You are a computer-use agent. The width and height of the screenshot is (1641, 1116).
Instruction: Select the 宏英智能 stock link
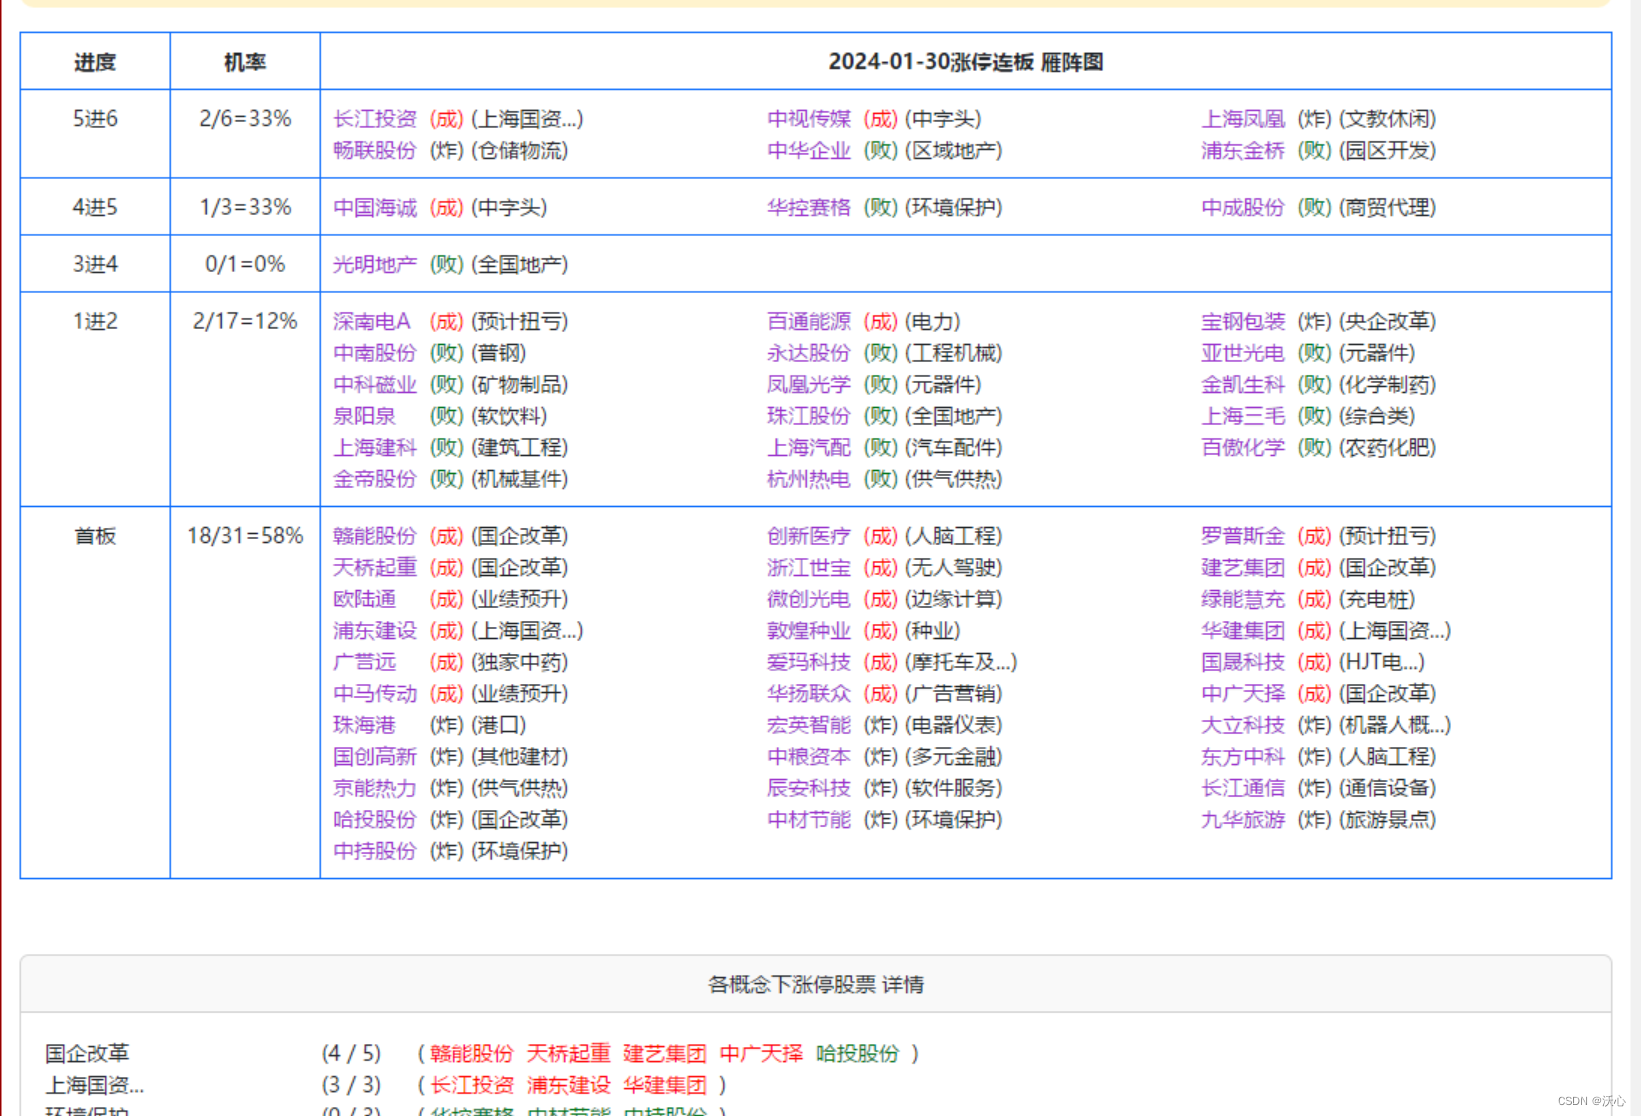pos(808,725)
